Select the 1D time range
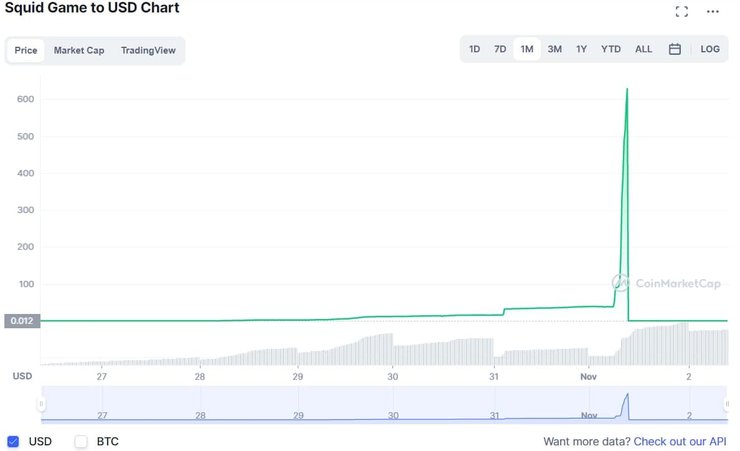 coord(475,49)
